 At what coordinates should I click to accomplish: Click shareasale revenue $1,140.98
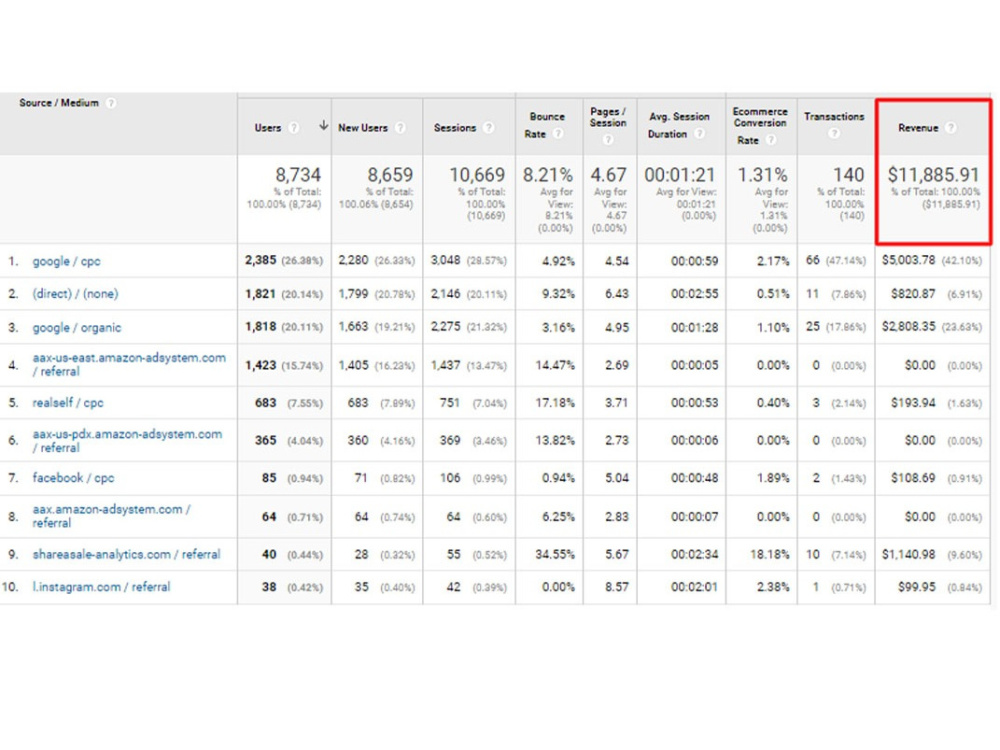point(908,554)
